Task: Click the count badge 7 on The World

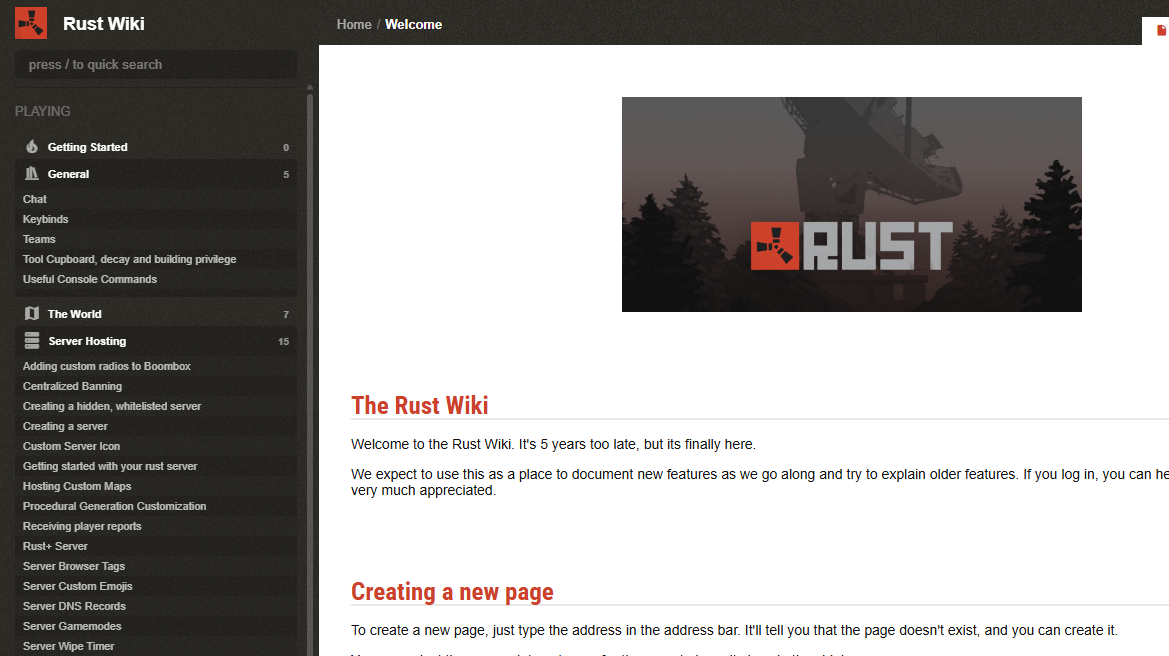Action: tap(286, 315)
